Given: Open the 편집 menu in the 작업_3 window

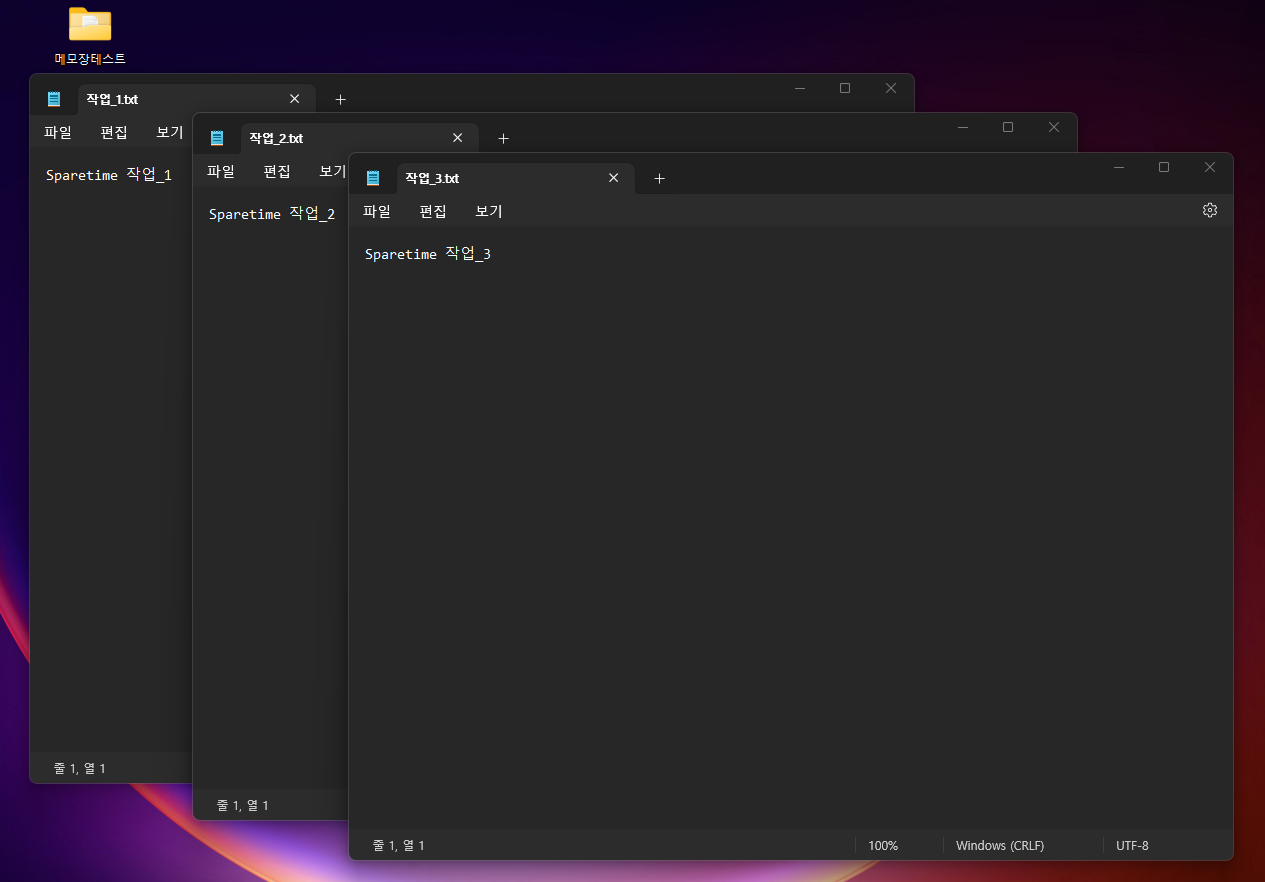Looking at the screenshot, I should click(433, 211).
